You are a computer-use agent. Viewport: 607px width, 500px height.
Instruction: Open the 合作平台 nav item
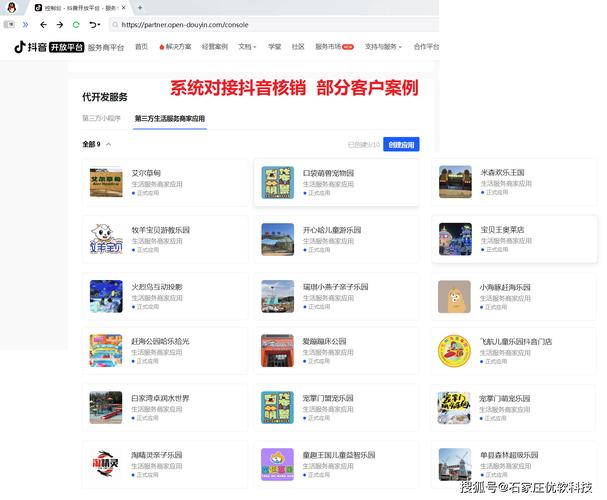[x=426, y=47]
